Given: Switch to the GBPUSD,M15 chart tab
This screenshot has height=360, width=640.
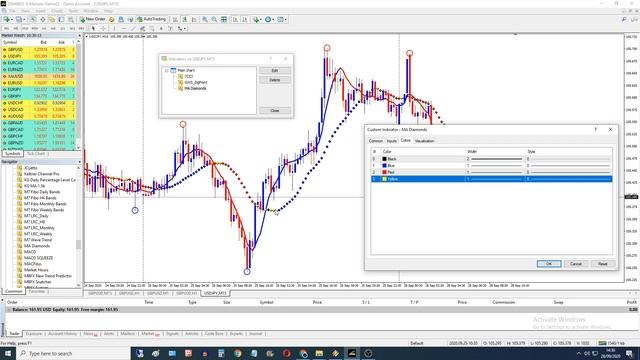Looking at the screenshot, I should point(100,293).
